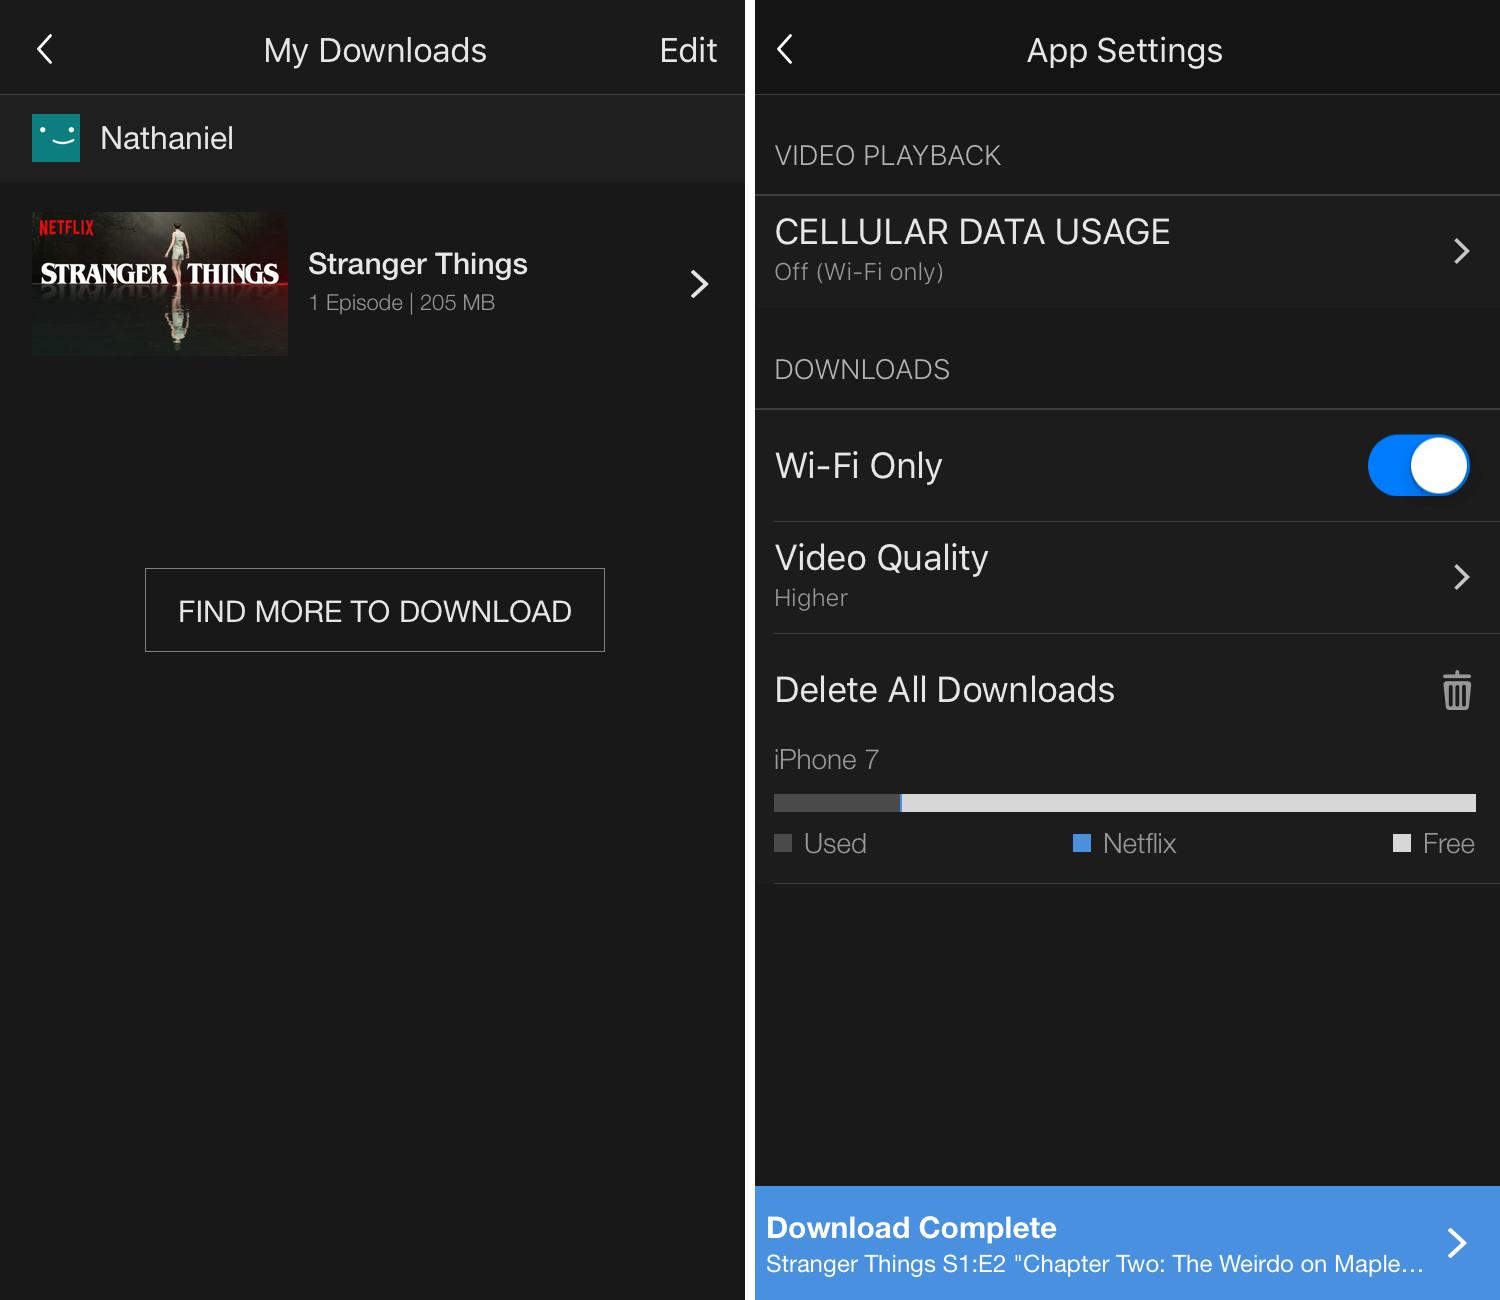Tap the Netflix legend swatch
Screen dimensions: 1500x1300
(1081, 843)
